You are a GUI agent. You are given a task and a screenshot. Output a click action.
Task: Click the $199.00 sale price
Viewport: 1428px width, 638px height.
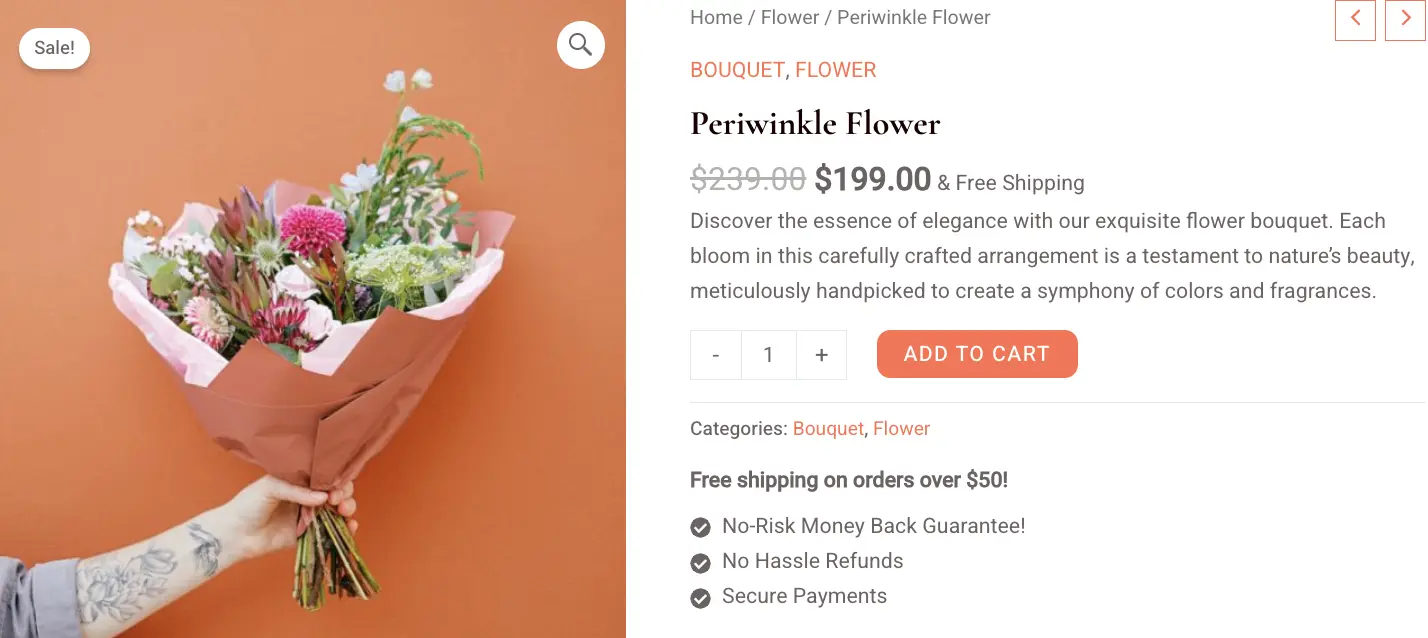(x=872, y=180)
